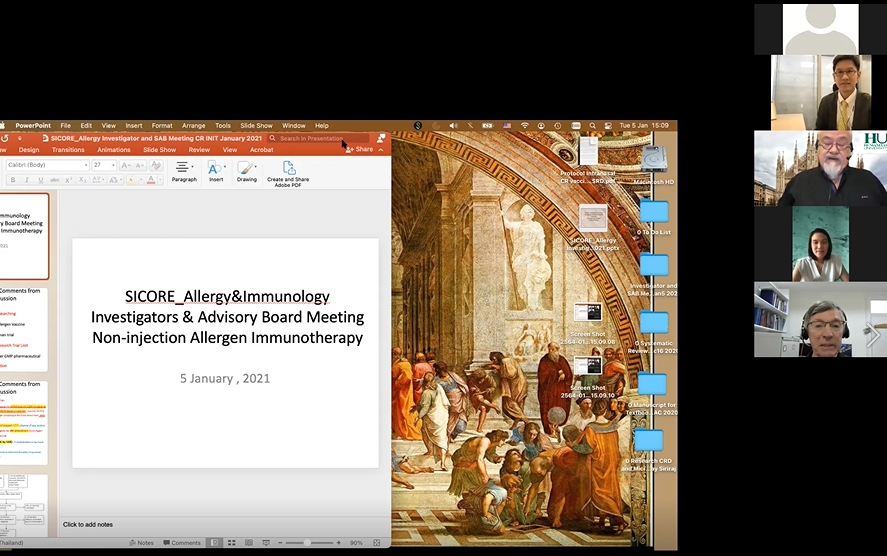Open the Transitions ribbon tab
This screenshot has height=556, width=887.
68,150
